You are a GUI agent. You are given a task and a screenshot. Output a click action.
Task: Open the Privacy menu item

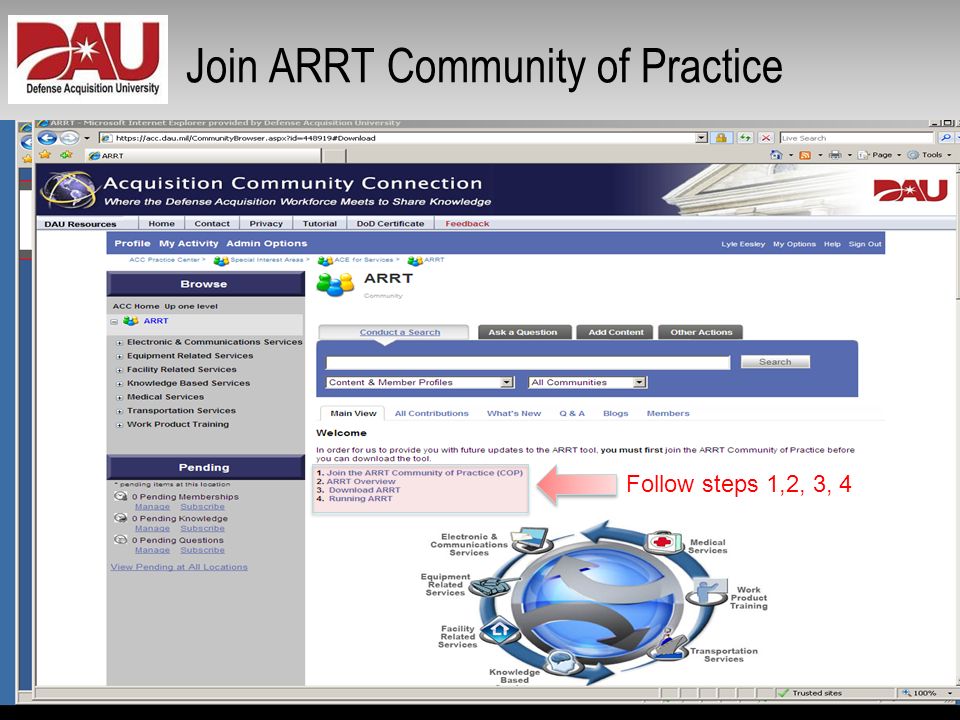point(266,223)
